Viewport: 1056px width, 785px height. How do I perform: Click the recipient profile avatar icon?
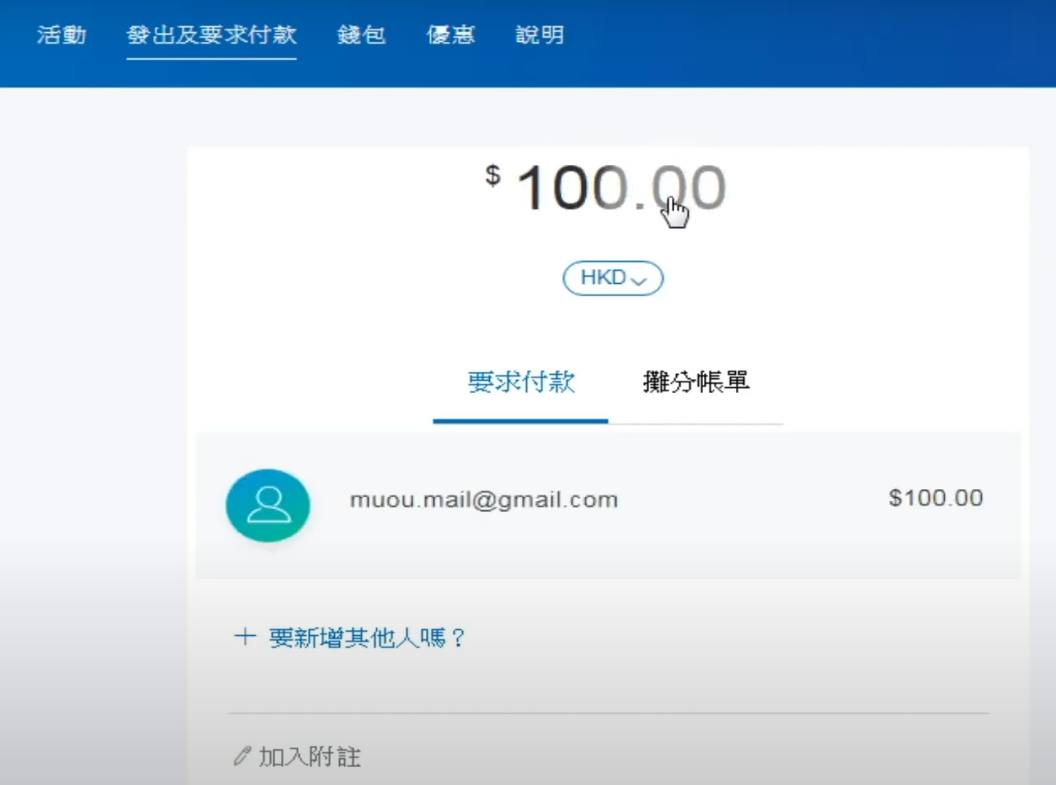(x=268, y=505)
